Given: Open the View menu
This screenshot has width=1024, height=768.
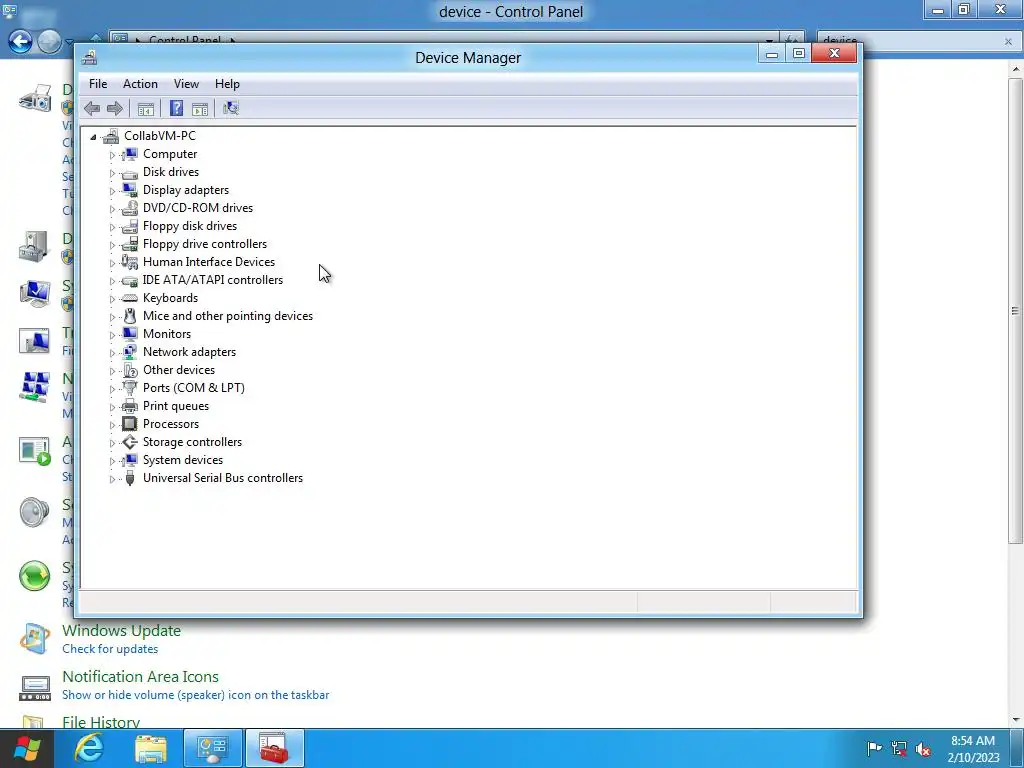Looking at the screenshot, I should coord(186,84).
